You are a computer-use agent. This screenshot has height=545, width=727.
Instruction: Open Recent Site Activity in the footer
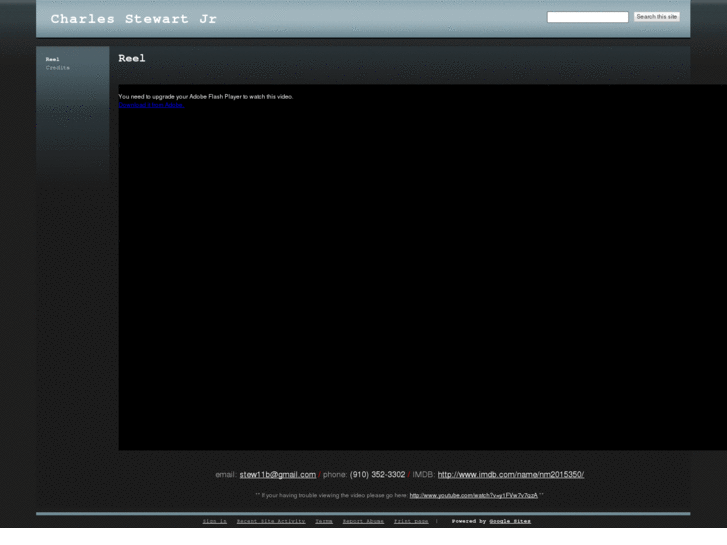tap(270, 521)
